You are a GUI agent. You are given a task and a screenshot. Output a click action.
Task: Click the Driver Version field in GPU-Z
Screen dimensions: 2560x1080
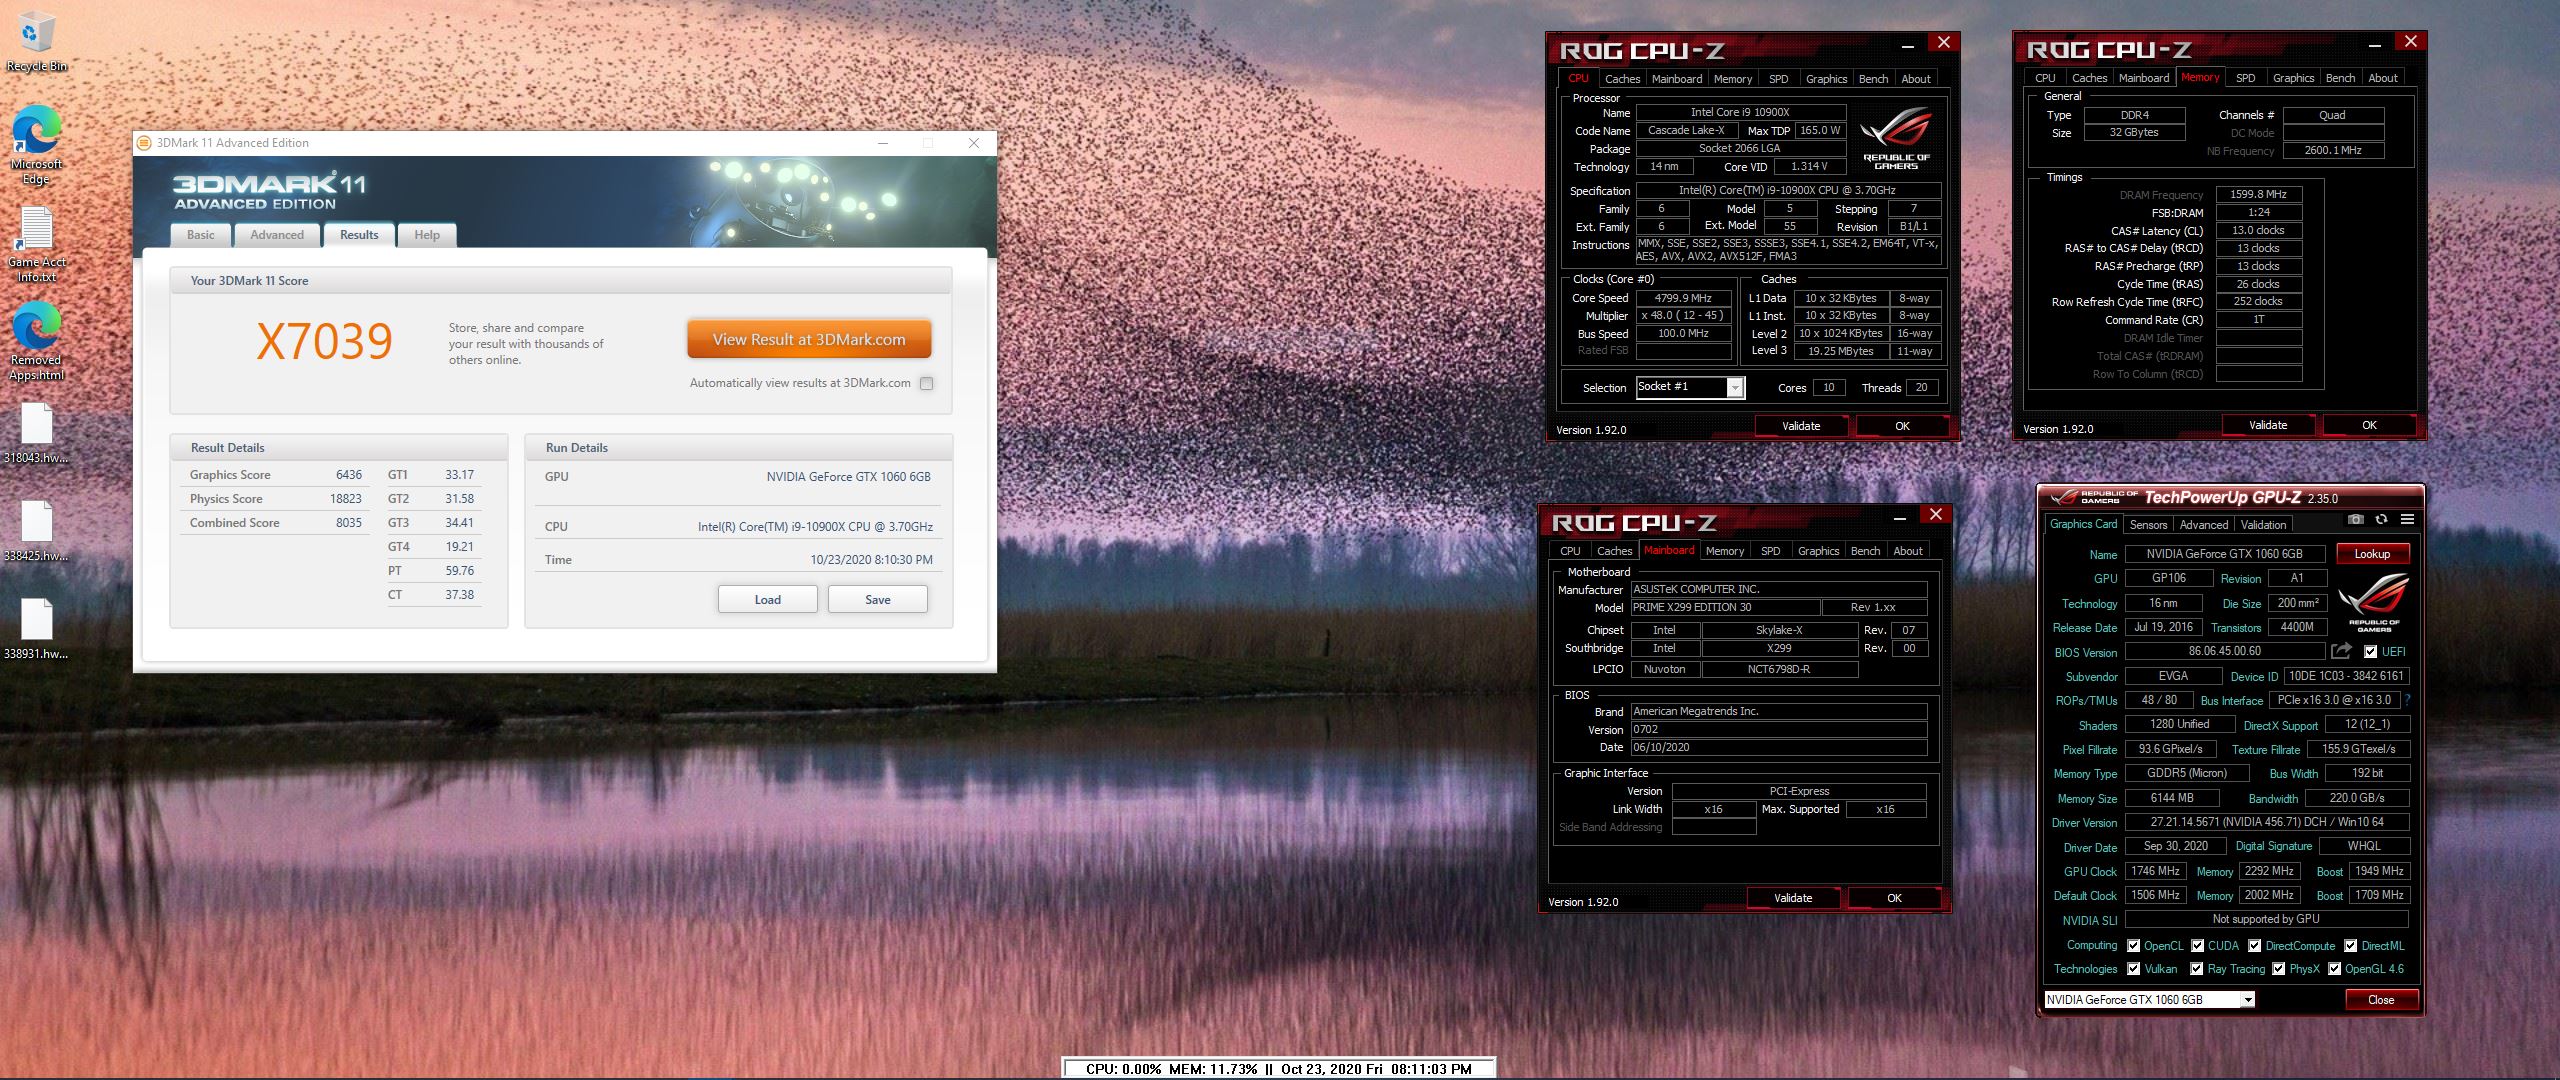click(x=2266, y=822)
